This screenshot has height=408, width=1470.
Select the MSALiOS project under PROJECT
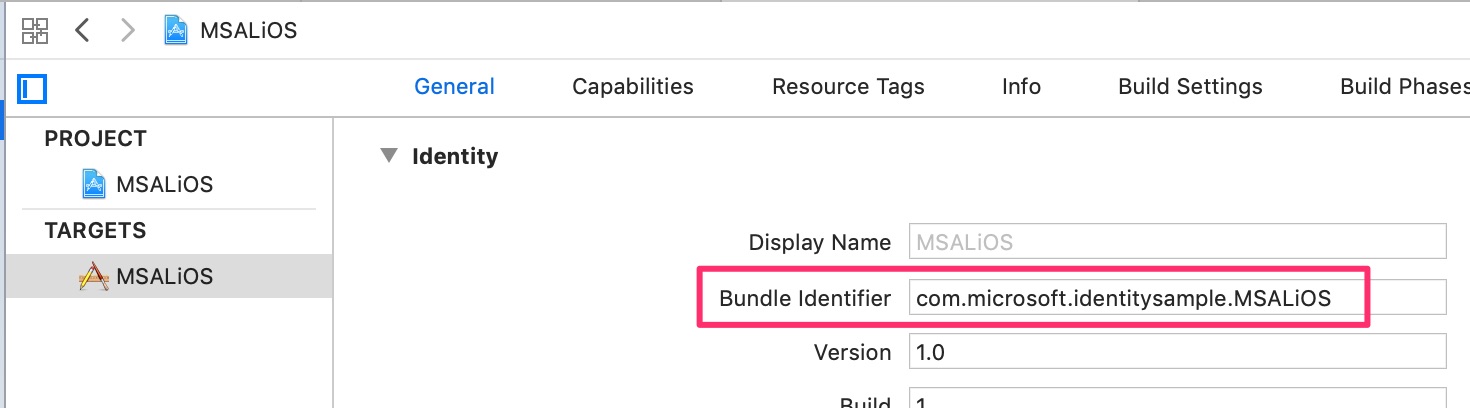coord(164,185)
